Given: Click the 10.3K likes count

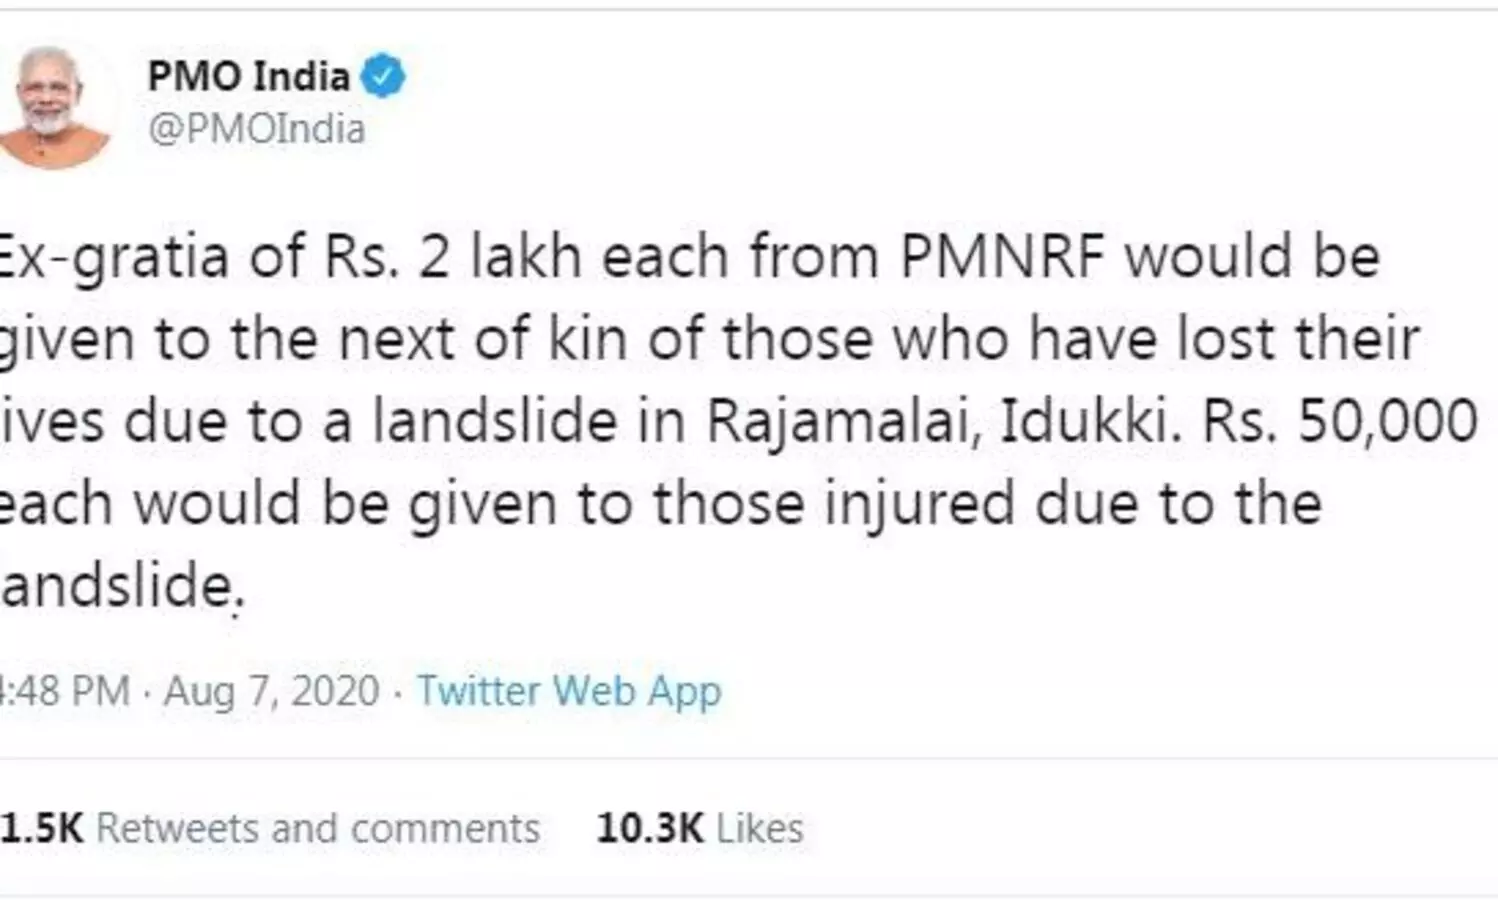Looking at the screenshot, I should click(x=649, y=828).
